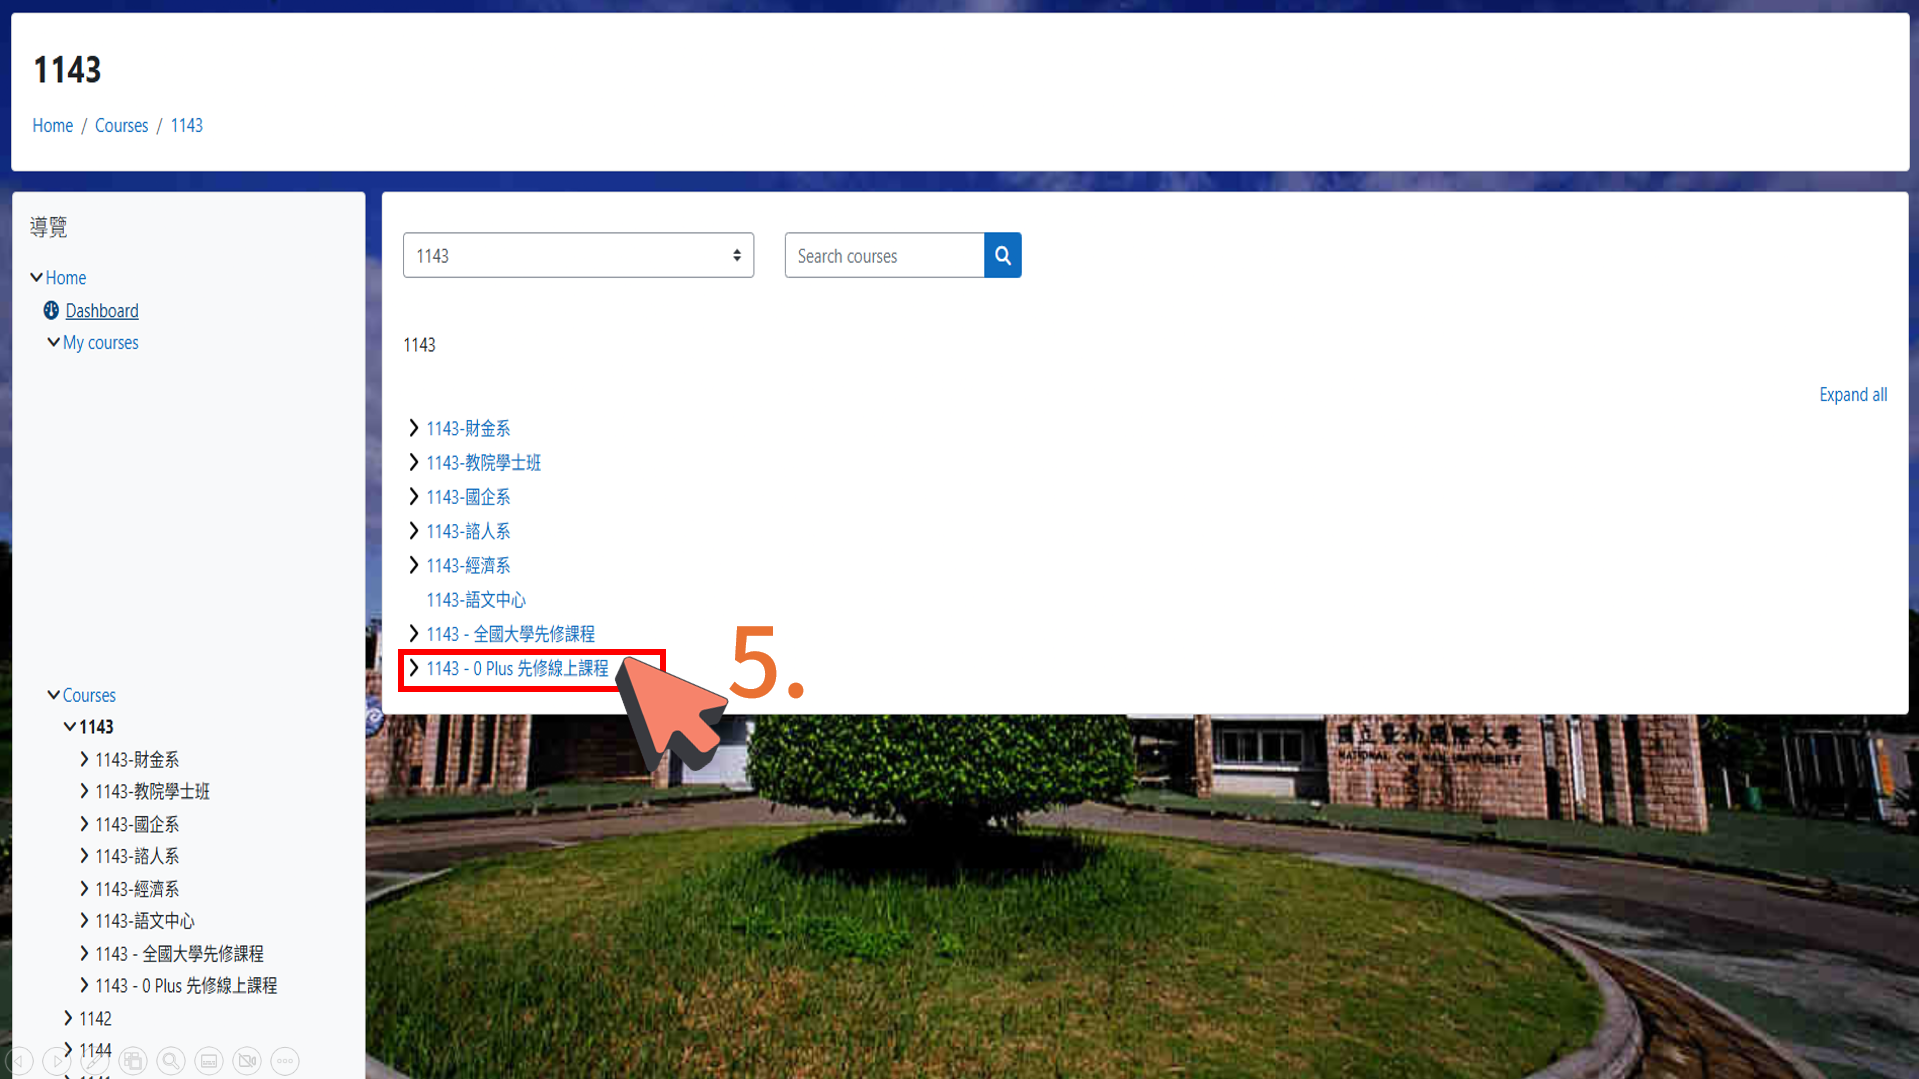Viewport: 1919px width, 1079px height.
Task: Select the pen annotation tool
Action: [x=95, y=1060]
